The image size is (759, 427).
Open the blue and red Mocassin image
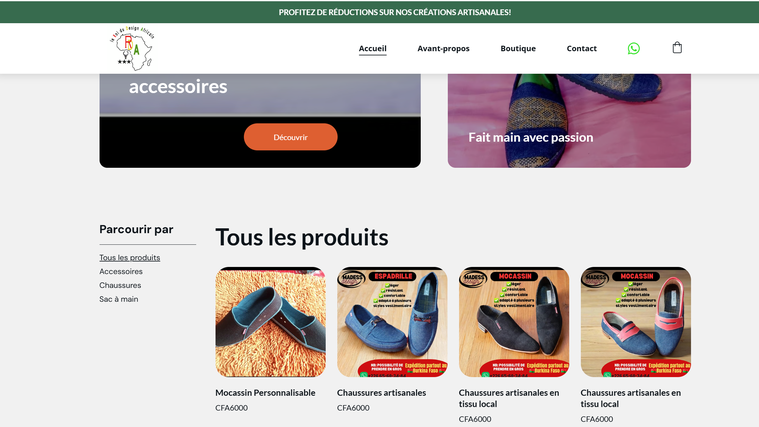pyautogui.click(x=636, y=322)
